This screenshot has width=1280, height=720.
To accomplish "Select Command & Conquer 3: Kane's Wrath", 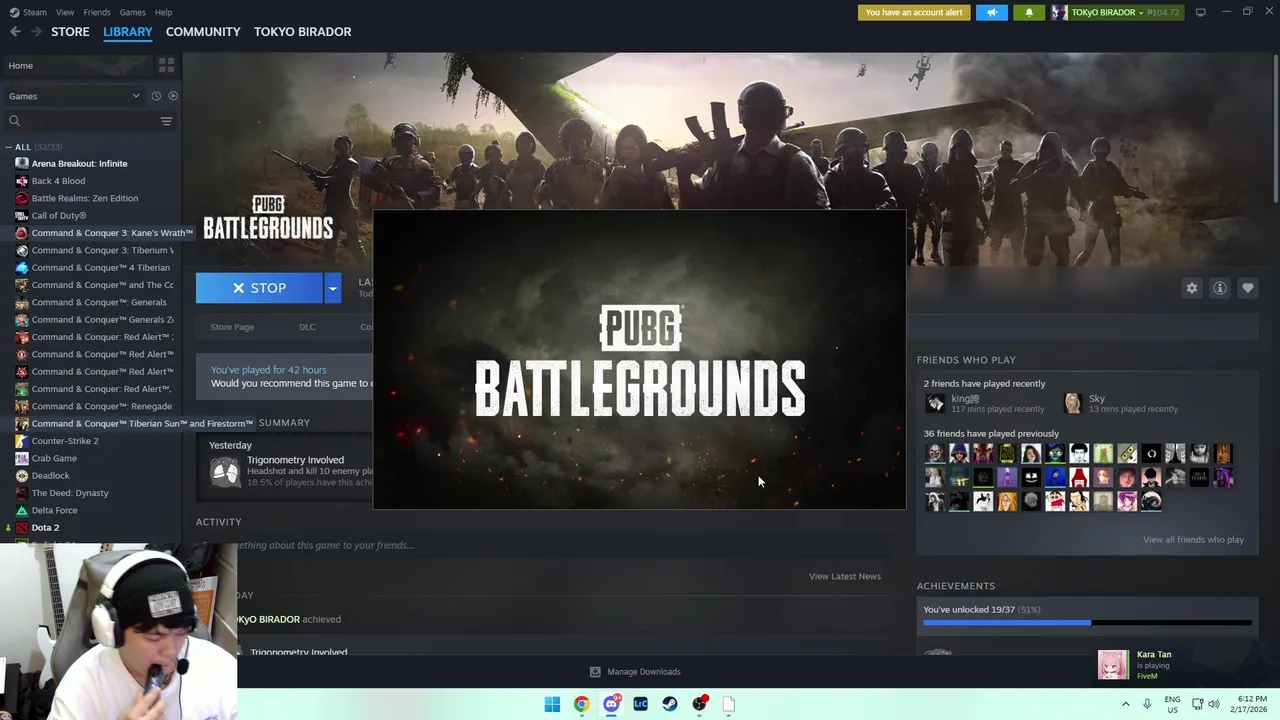I will (x=112, y=233).
